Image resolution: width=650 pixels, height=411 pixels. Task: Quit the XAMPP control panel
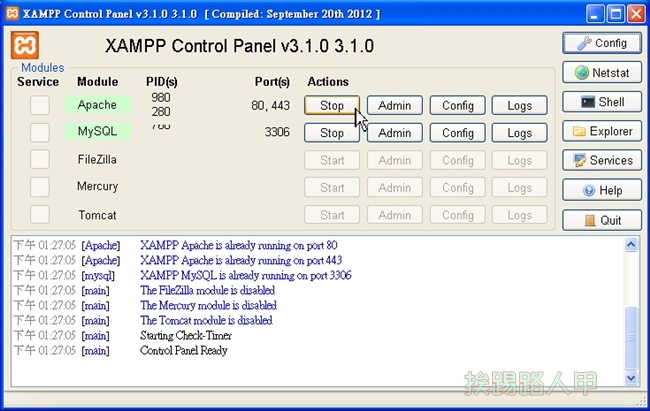click(x=602, y=220)
